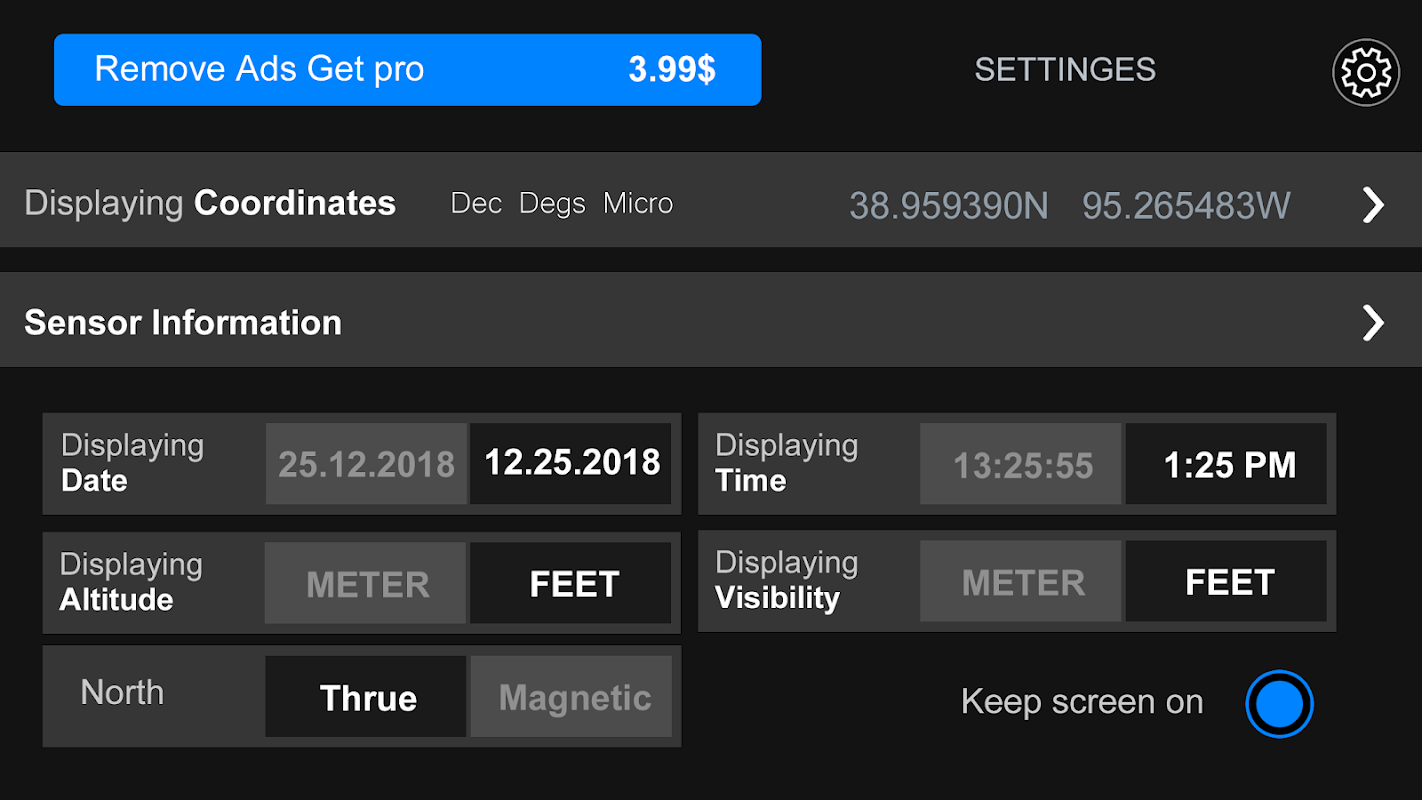This screenshot has height=800, width=1422.
Task: Set altitude units to METER
Action: (x=367, y=584)
